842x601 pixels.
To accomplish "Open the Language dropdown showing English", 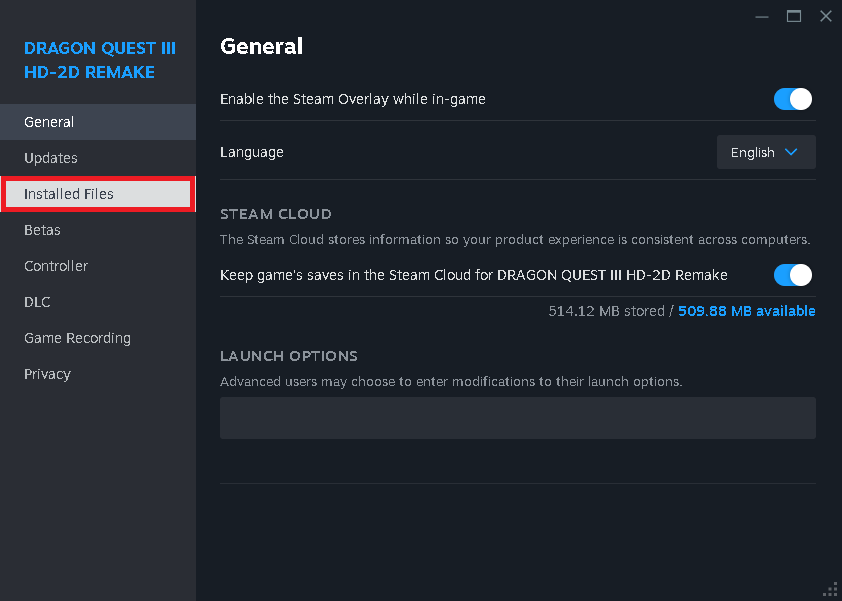I will pos(765,152).
